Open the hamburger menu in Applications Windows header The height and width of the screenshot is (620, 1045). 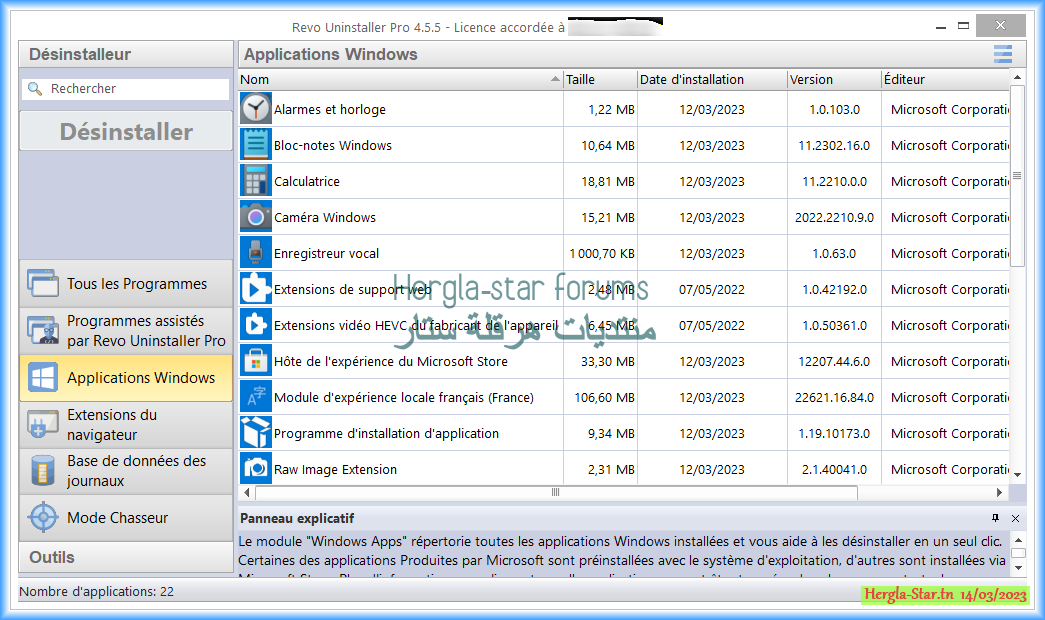pos(1002,54)
